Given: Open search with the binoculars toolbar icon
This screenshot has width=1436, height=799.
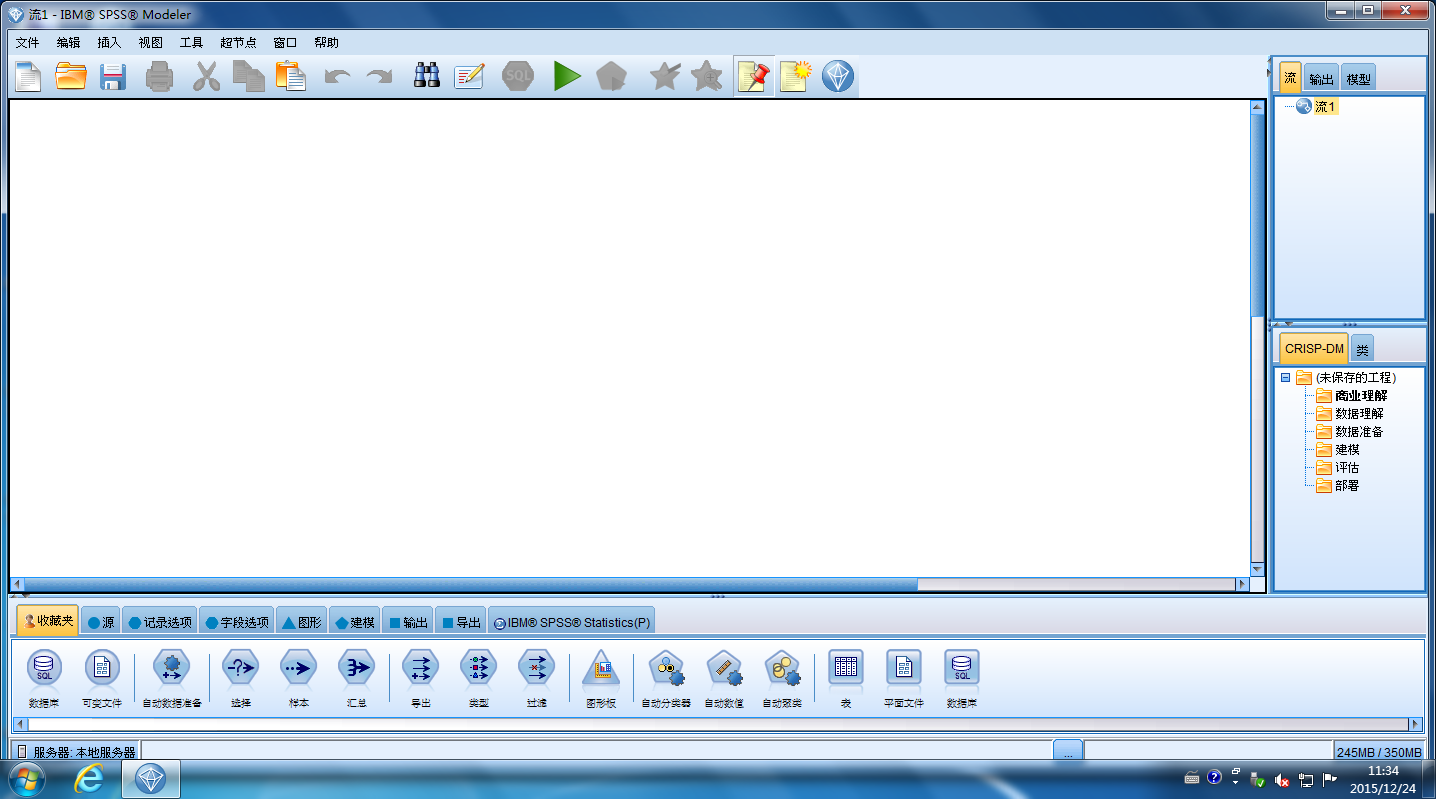Looking at the screenshot, I should pyautogui.click(x=426, y=76).
